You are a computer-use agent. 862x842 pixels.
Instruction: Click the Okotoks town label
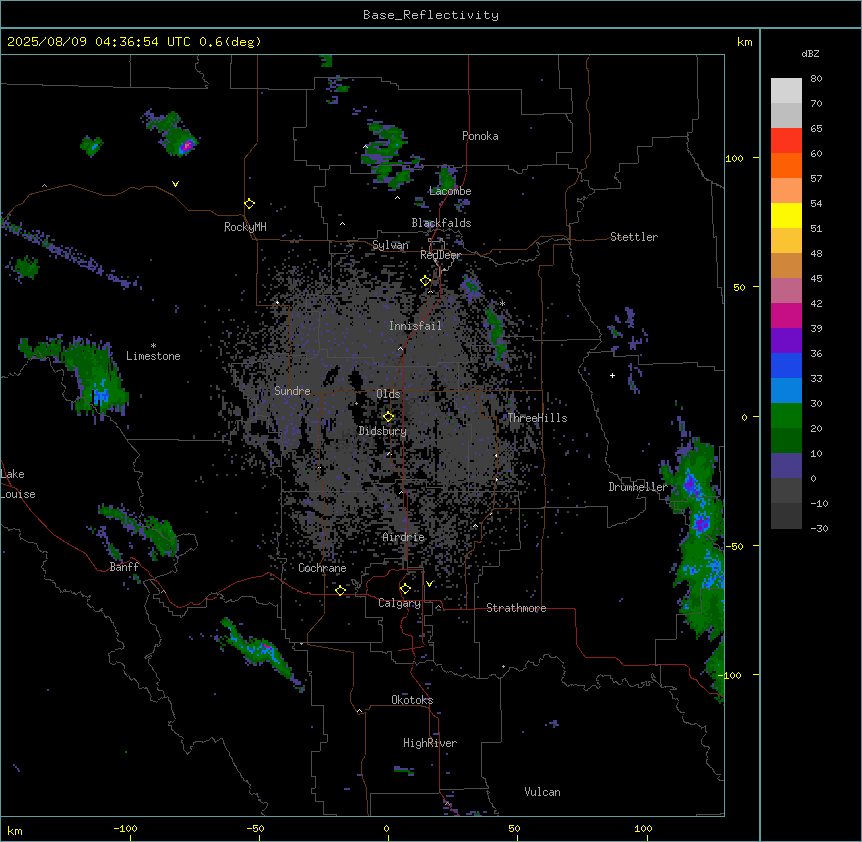(x=412, y=700)
